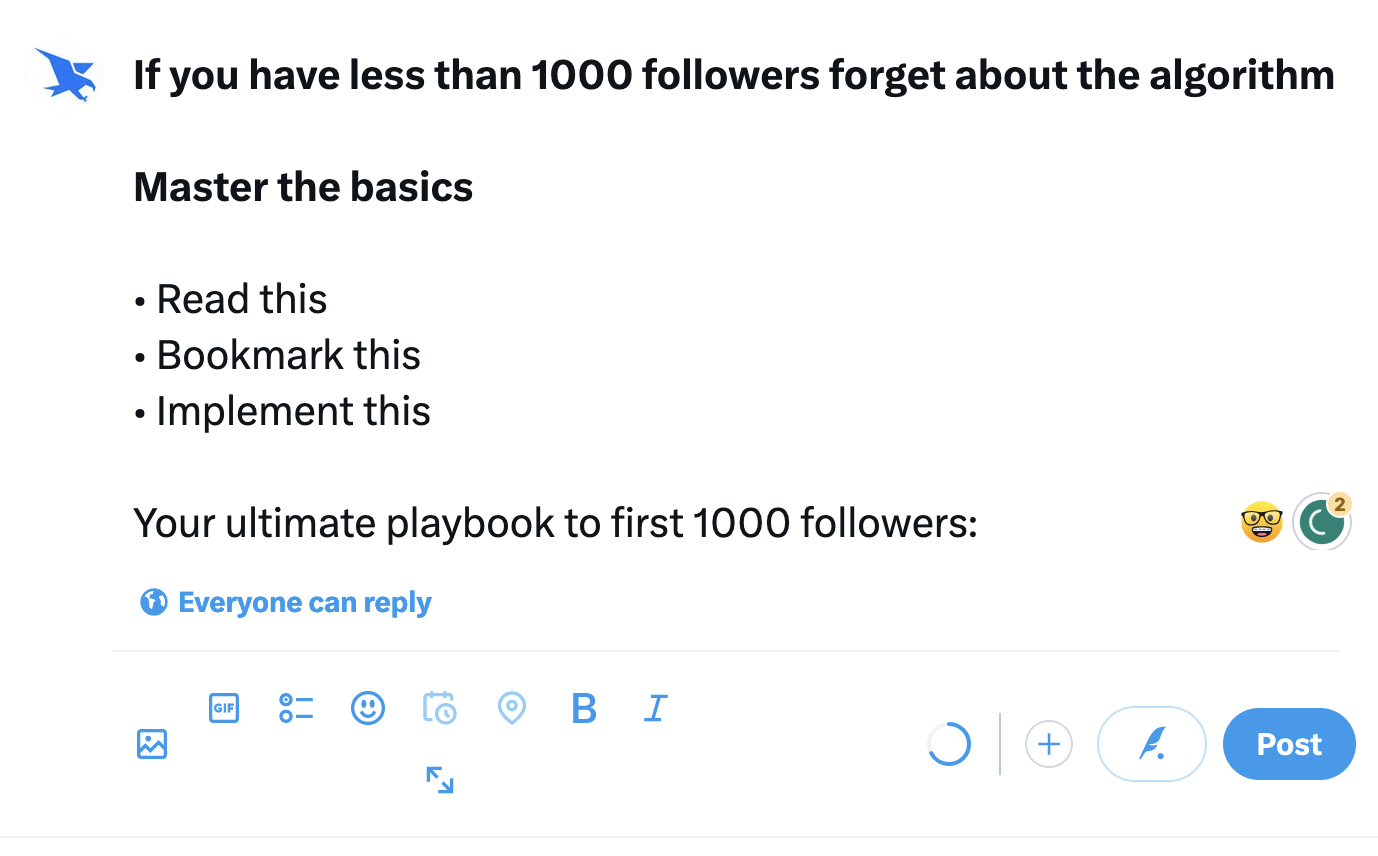The height and width of the screenshot is (856, 1378).
Task: Add an image to the post
Action: point(151,744)
